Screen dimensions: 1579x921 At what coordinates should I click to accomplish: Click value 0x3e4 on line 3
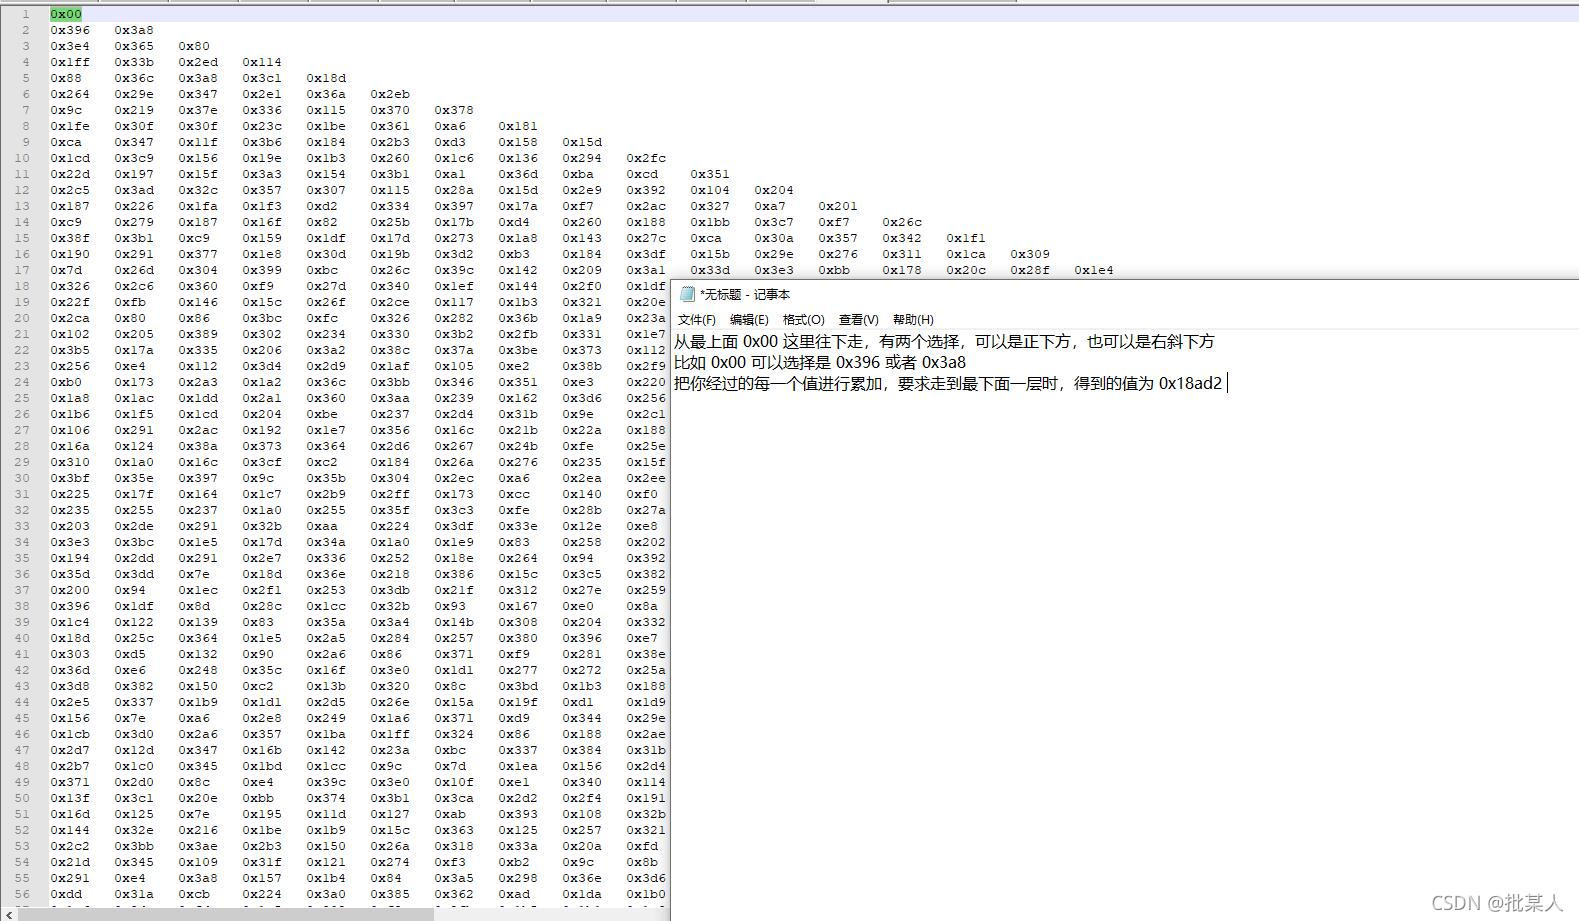(70, 46)
